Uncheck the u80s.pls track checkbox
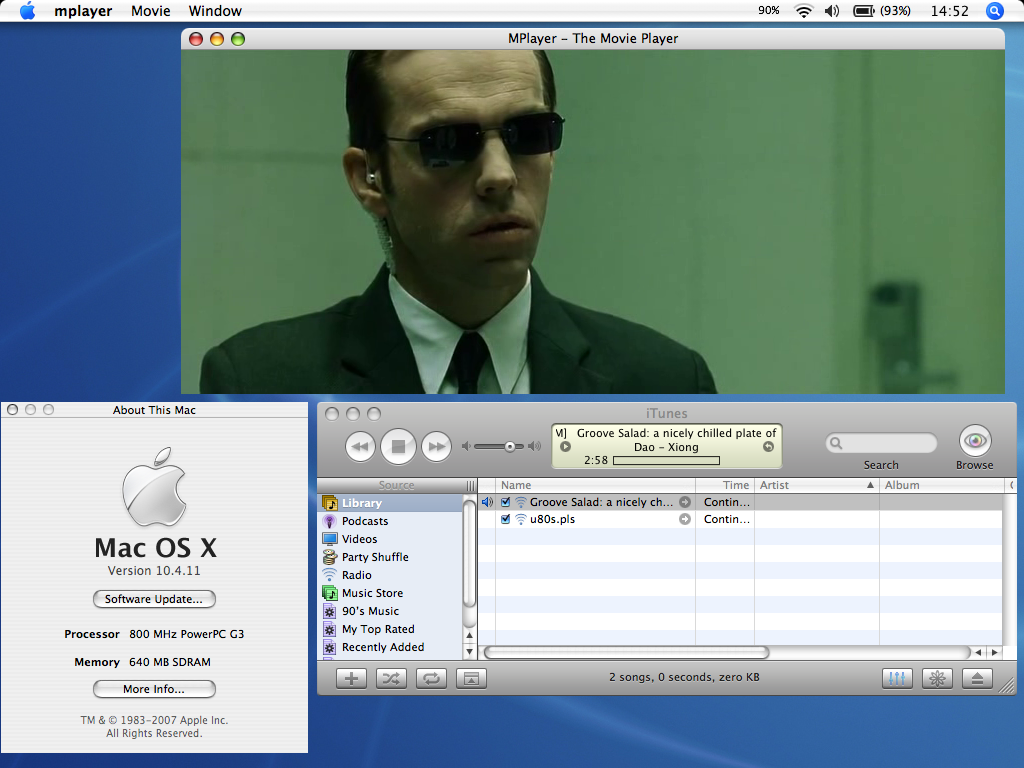 (x=505, y=519)
